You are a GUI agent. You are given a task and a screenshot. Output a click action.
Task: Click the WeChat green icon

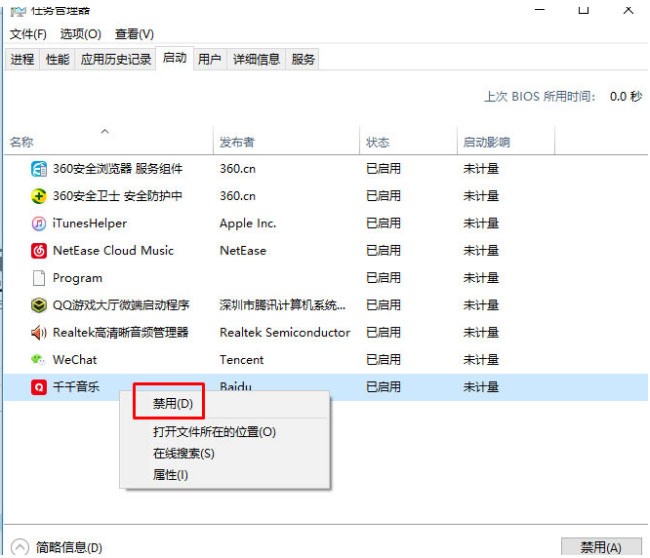[x=38, y=359]
